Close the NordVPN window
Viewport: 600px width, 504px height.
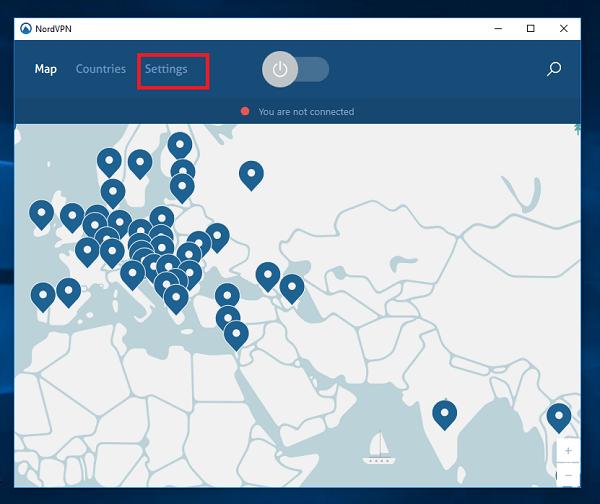click(564, 29)
